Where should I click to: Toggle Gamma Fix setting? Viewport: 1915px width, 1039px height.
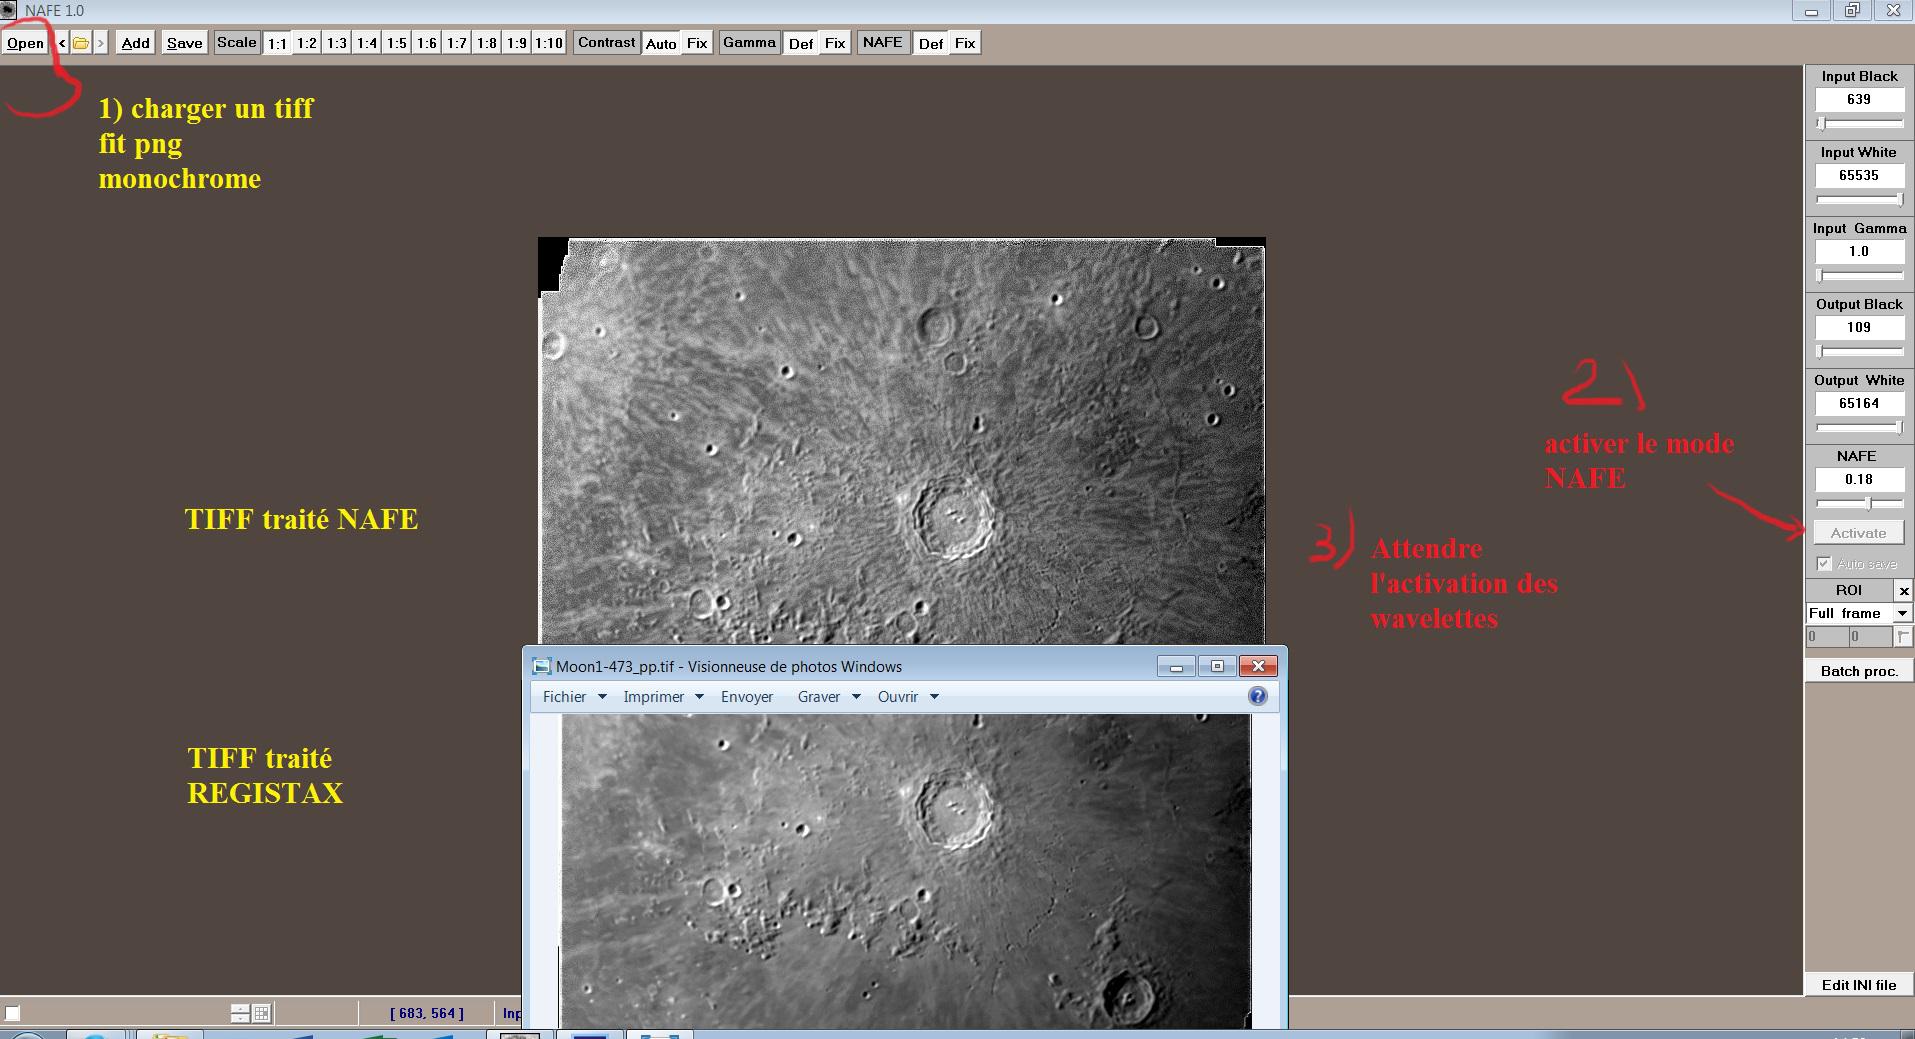[x=835, y=43]
